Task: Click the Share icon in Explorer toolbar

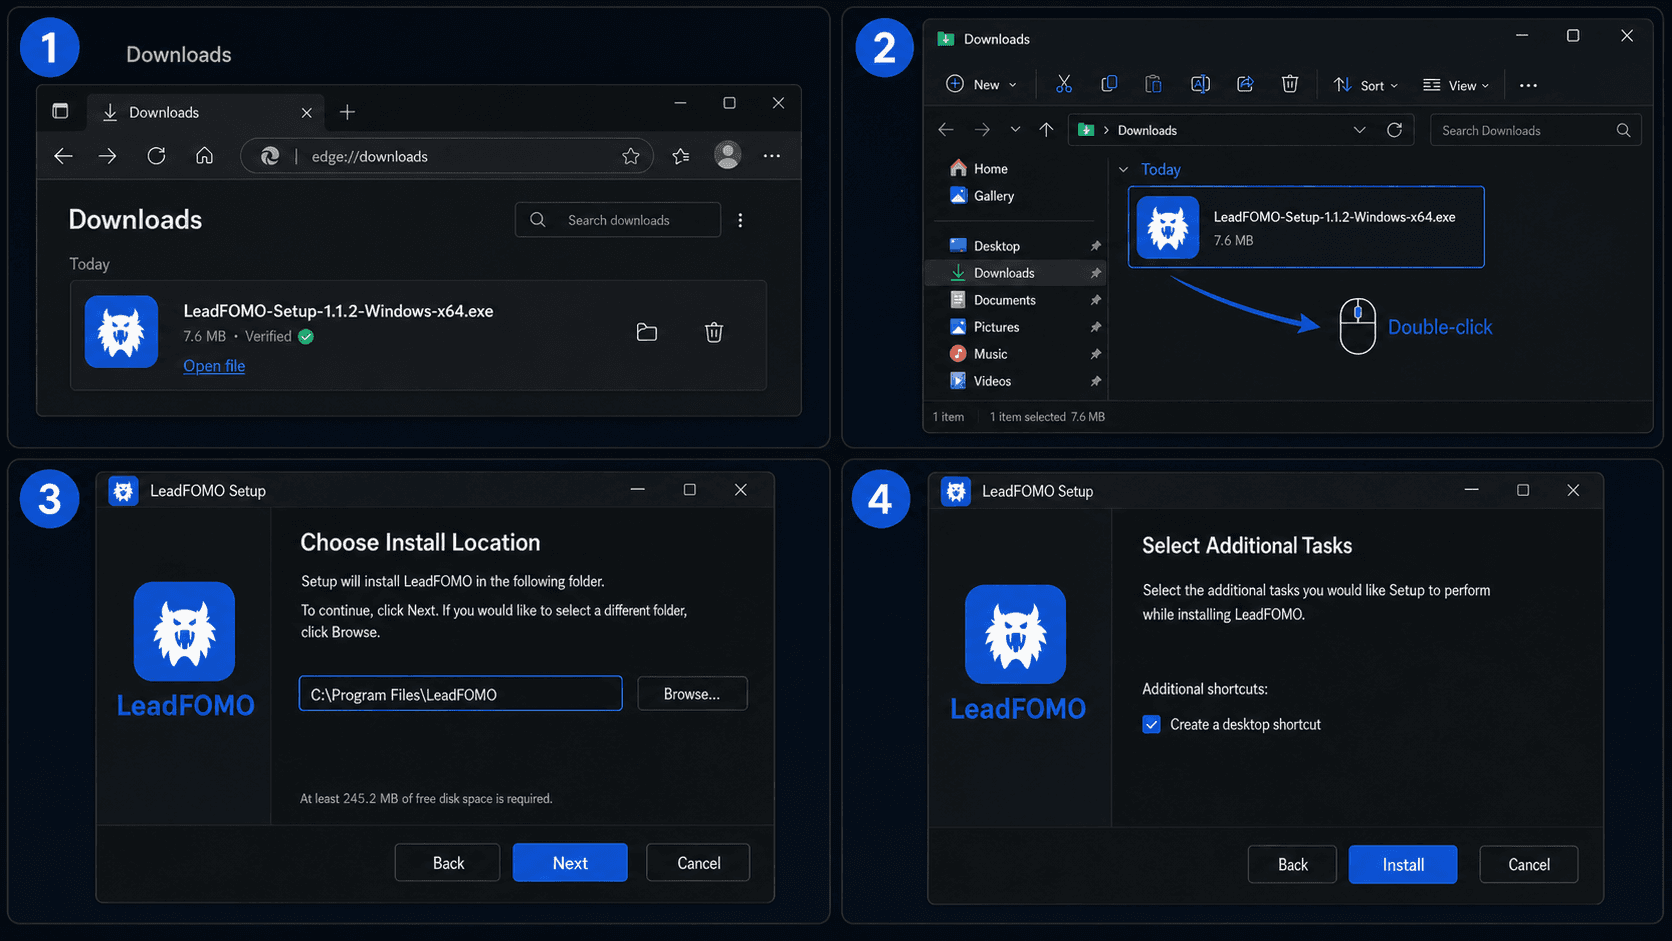Action: tap(1245, 84)
